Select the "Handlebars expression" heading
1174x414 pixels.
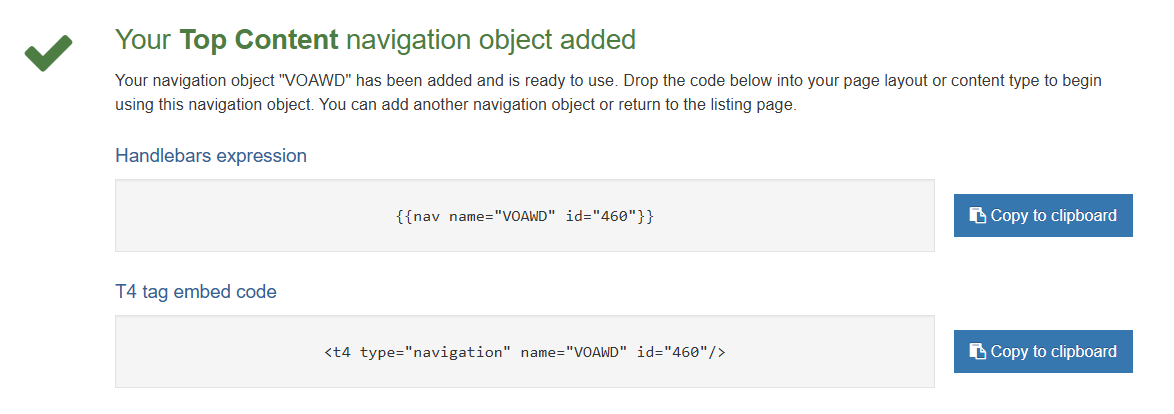(211, 156)
